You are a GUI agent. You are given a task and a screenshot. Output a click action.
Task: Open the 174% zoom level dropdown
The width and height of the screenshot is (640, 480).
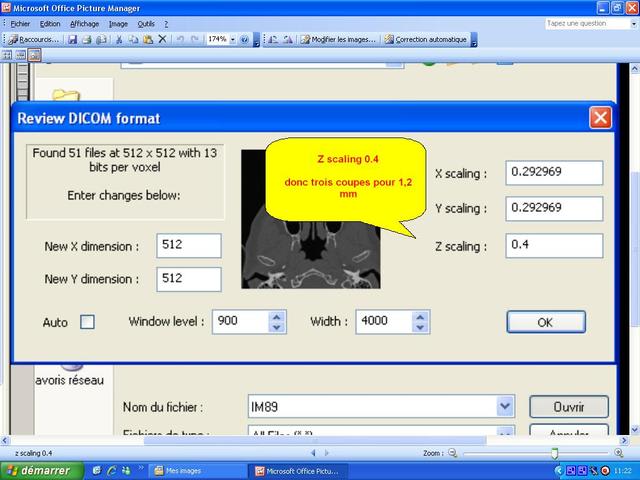233,40
